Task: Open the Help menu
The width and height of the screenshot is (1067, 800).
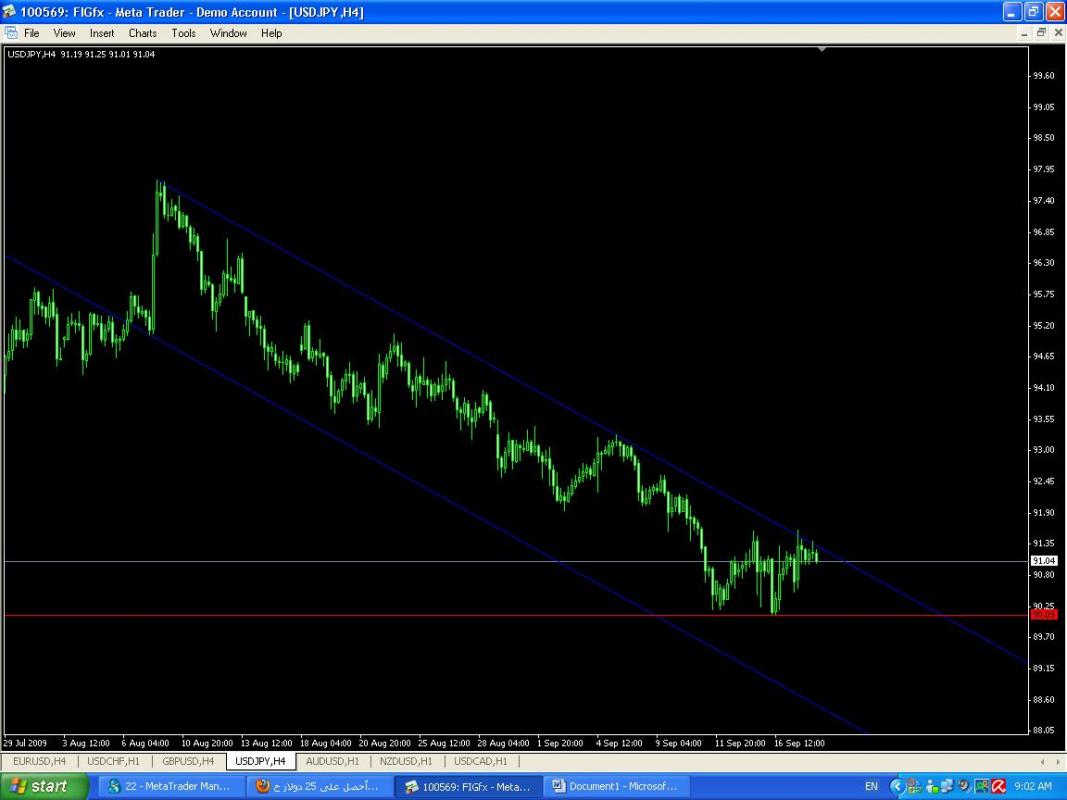Action: coord(271,33)
